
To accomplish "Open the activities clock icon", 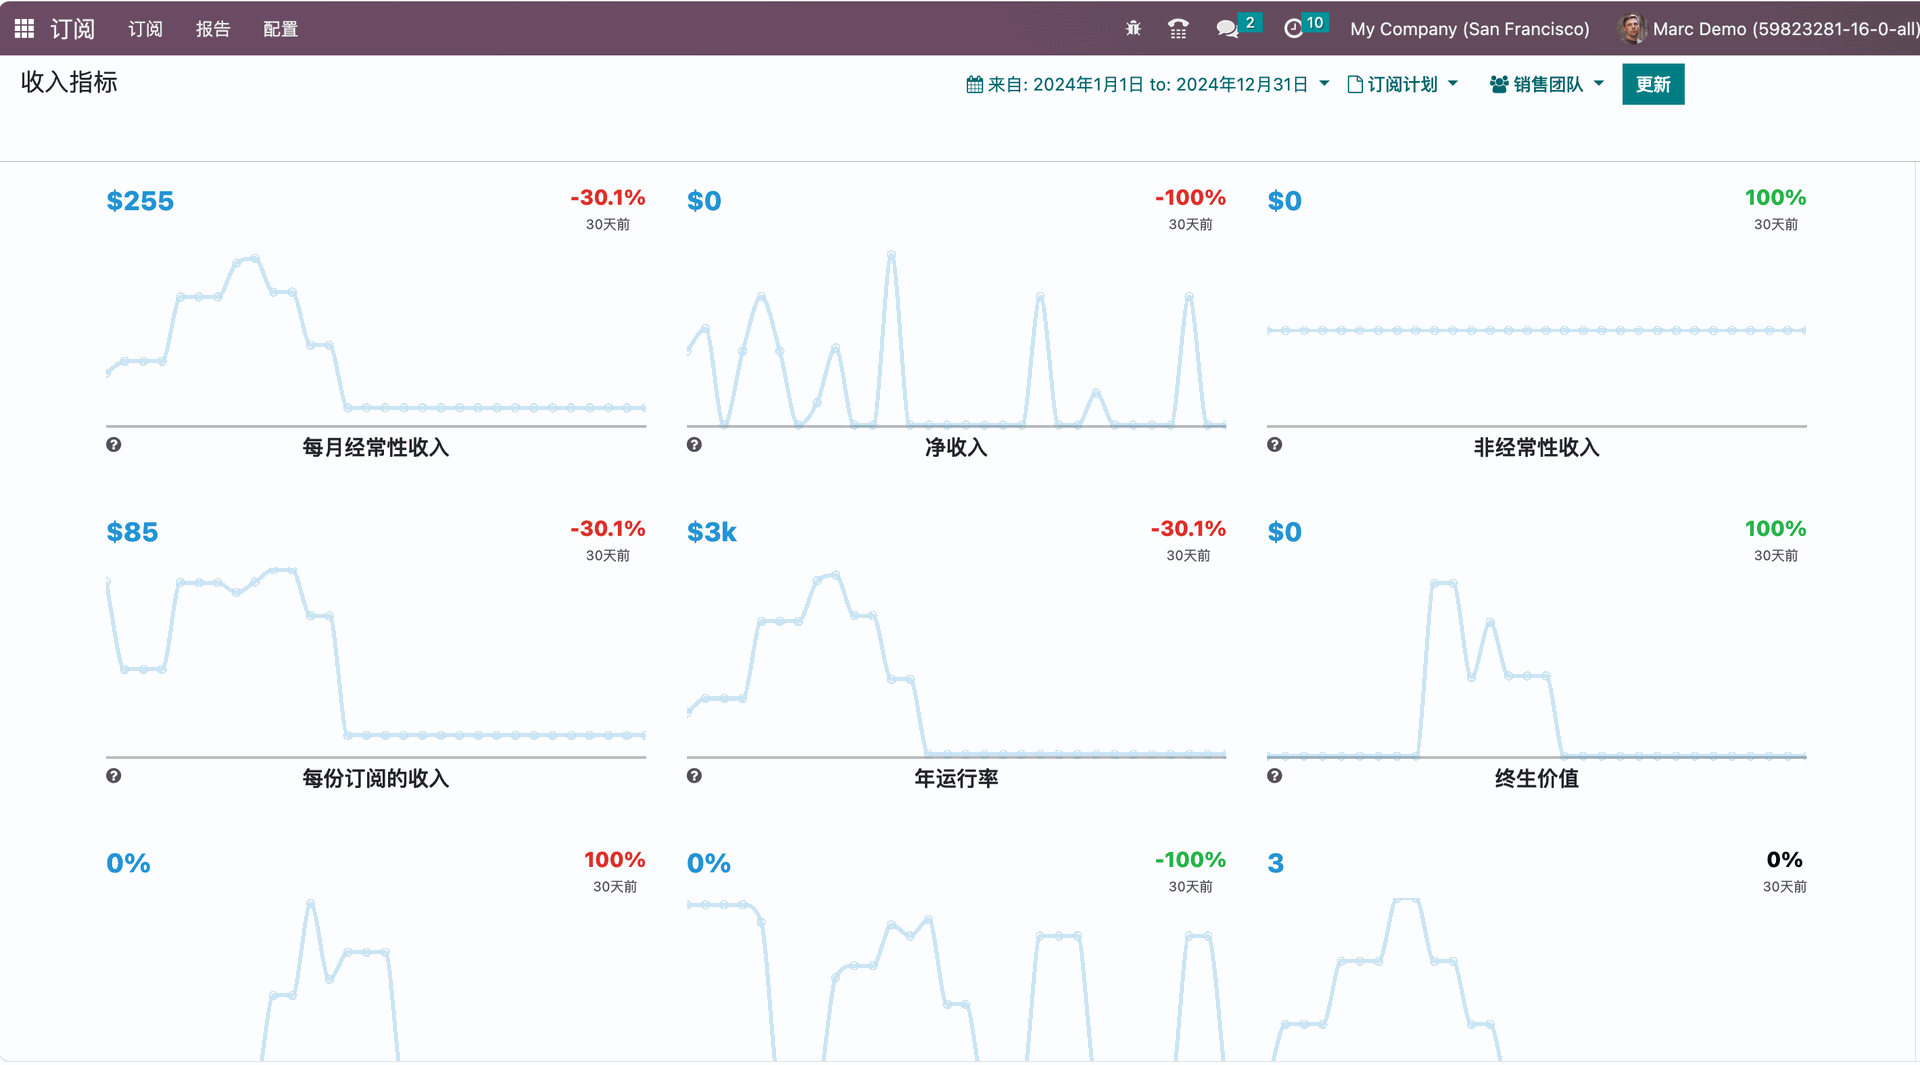I will (x=1293, y=29).
